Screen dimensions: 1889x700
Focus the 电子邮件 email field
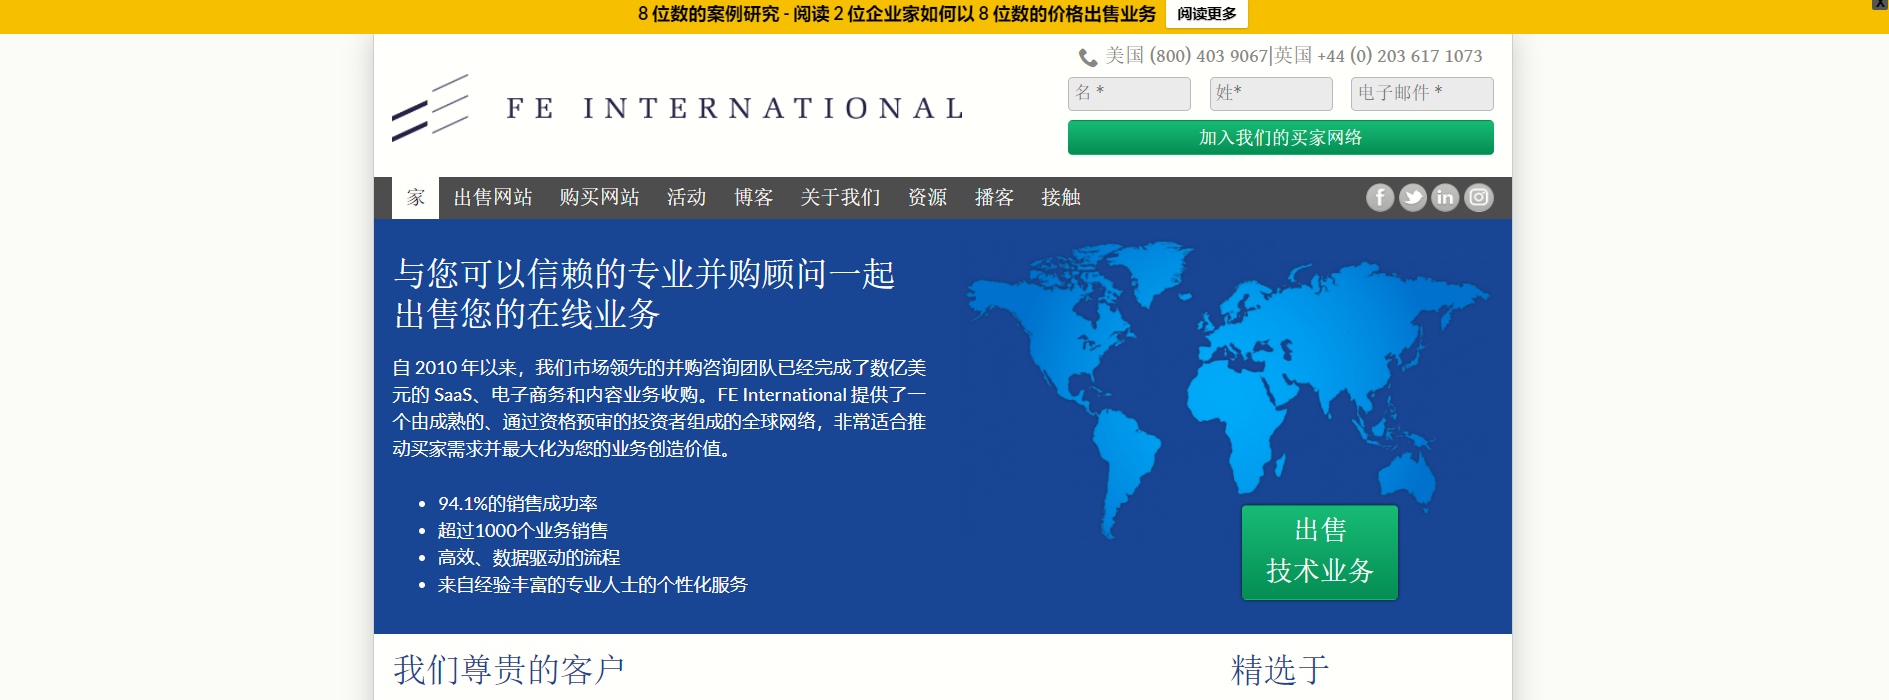[x=1422, y=93]
